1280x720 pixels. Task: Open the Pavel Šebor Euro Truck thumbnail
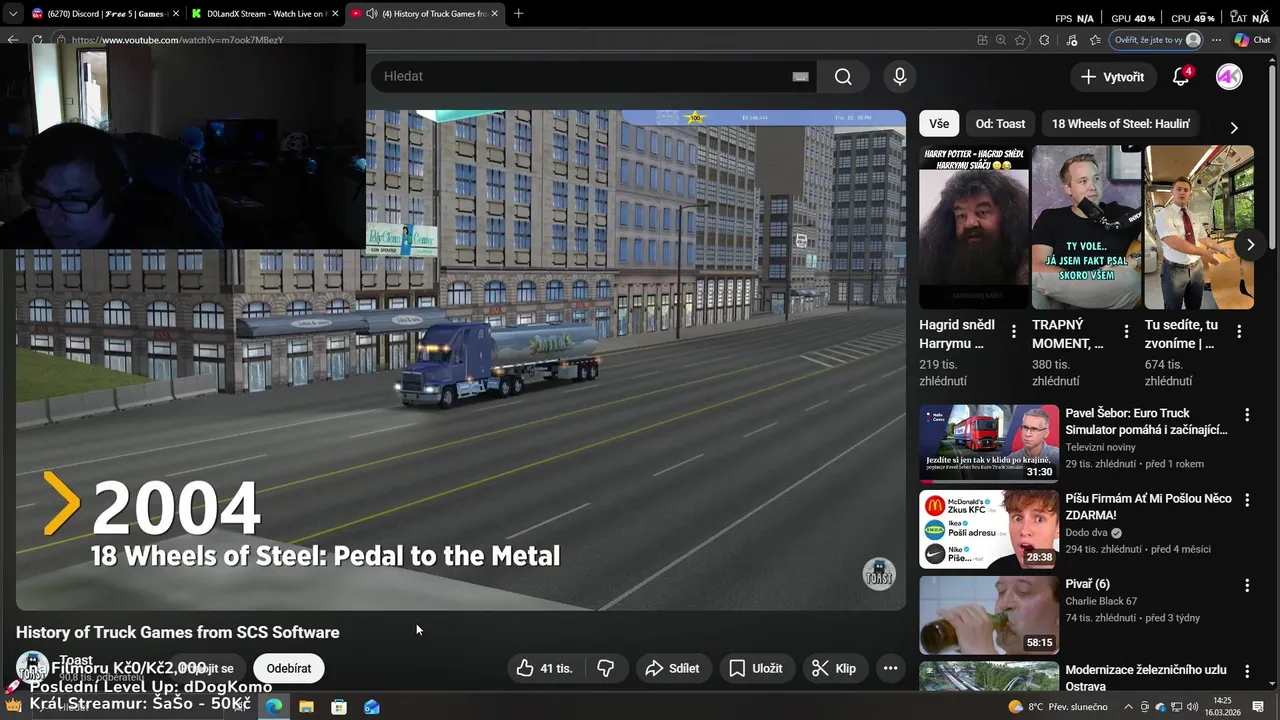(x=989, y=443)
